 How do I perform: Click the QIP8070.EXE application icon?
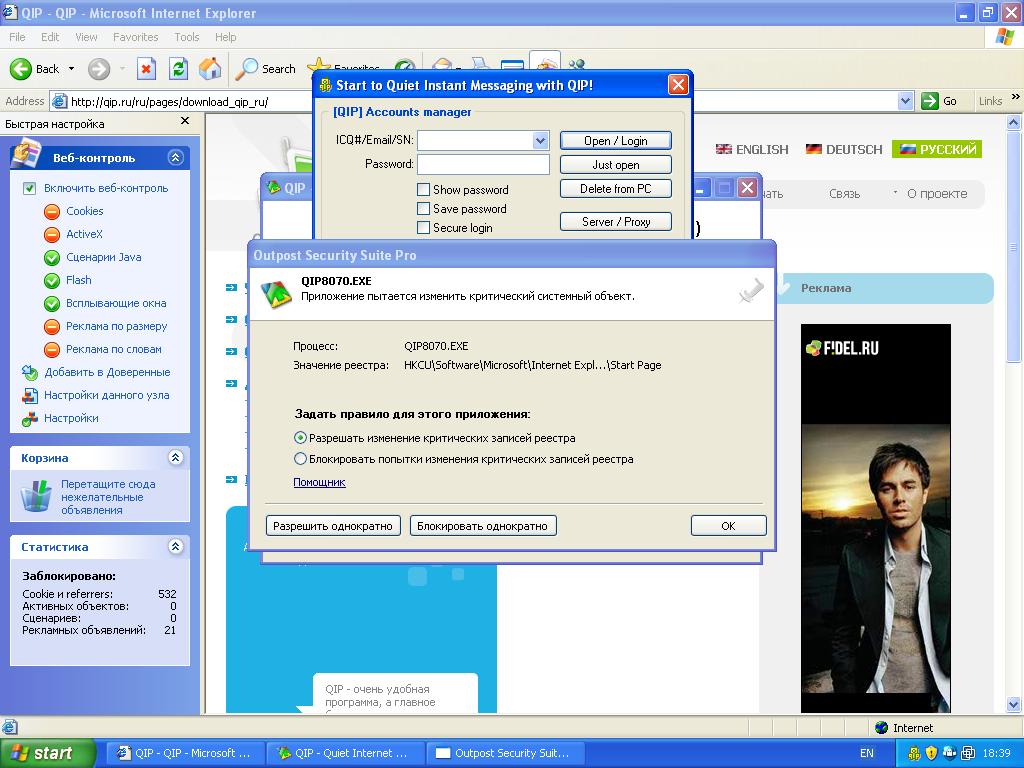coord(276,293)
